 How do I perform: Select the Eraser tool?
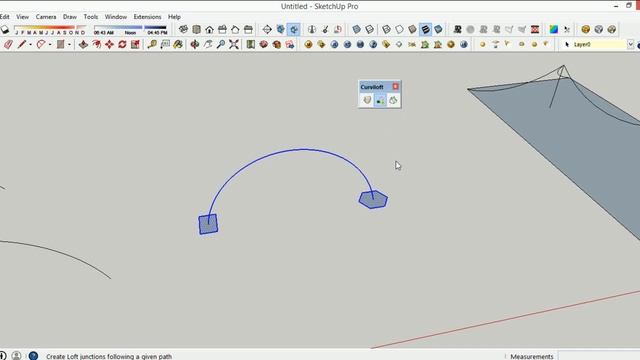point(8,44)
